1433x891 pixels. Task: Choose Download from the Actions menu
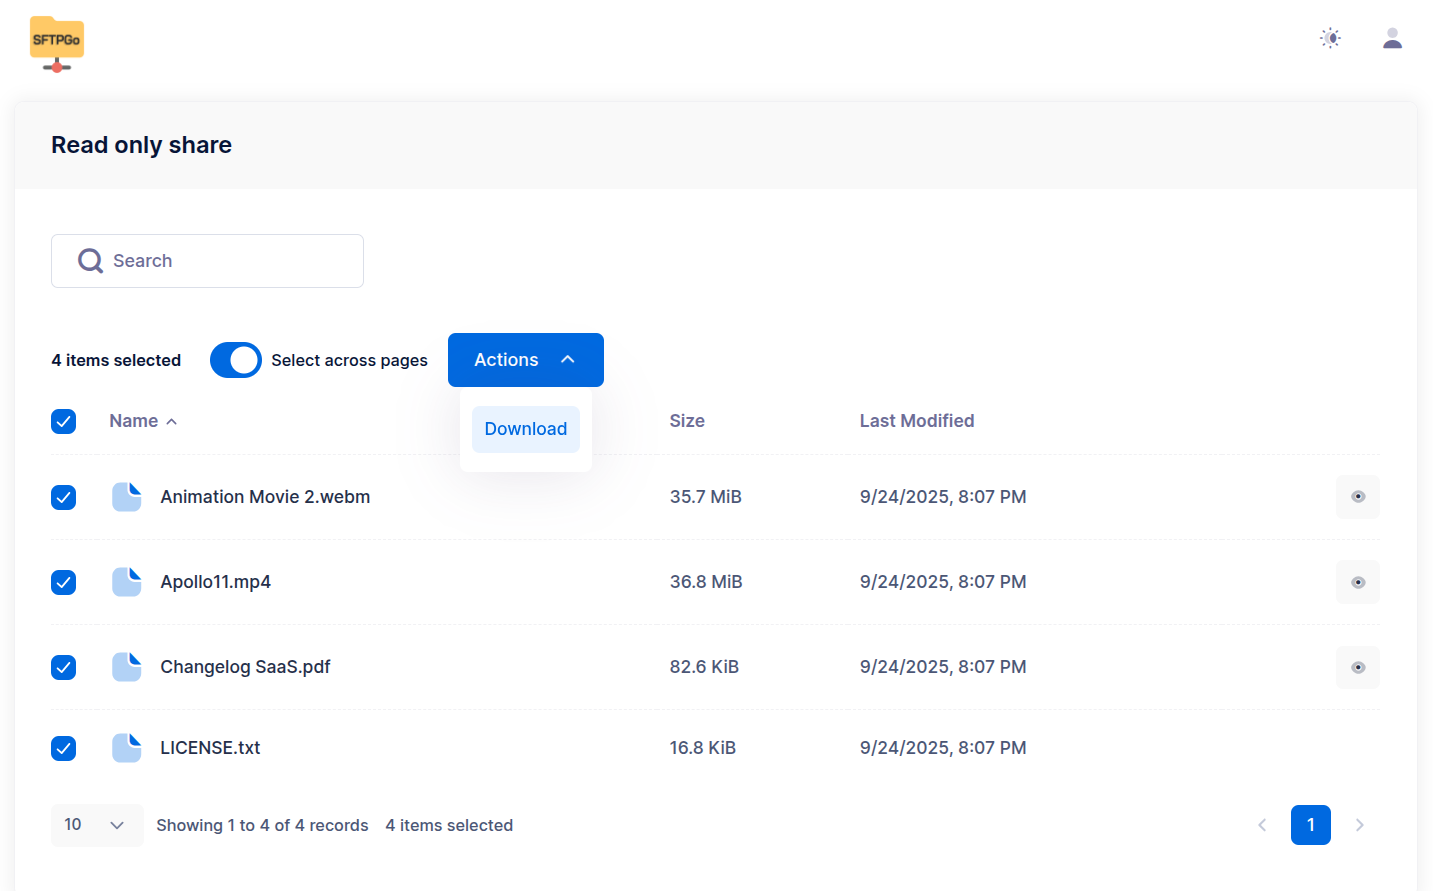pos(525,429)
